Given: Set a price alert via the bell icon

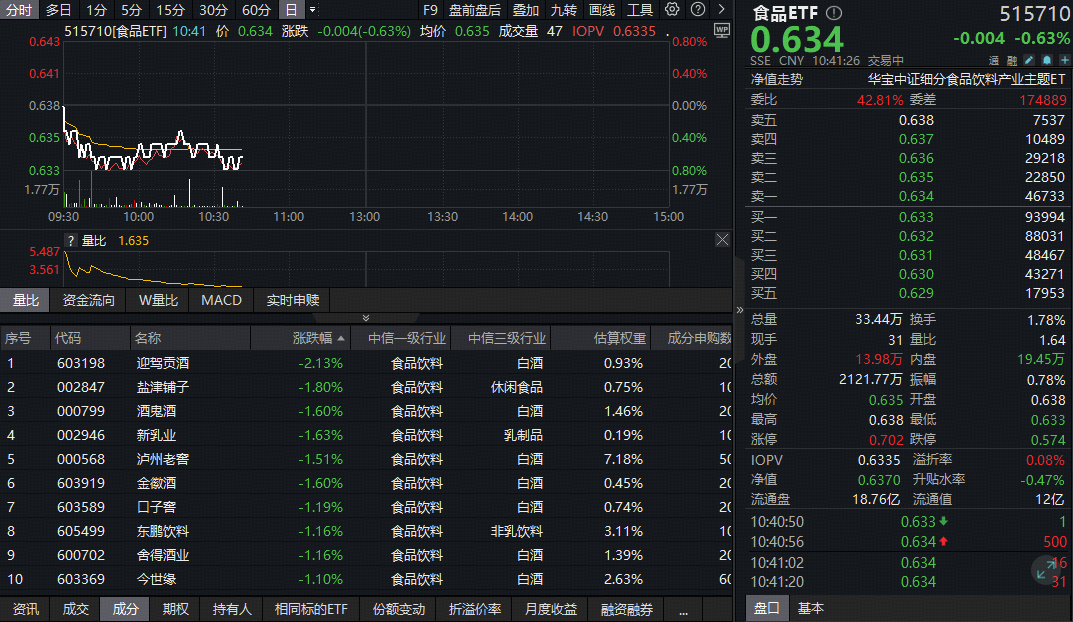Looking at the screenshot, I should coord(1047,59).
